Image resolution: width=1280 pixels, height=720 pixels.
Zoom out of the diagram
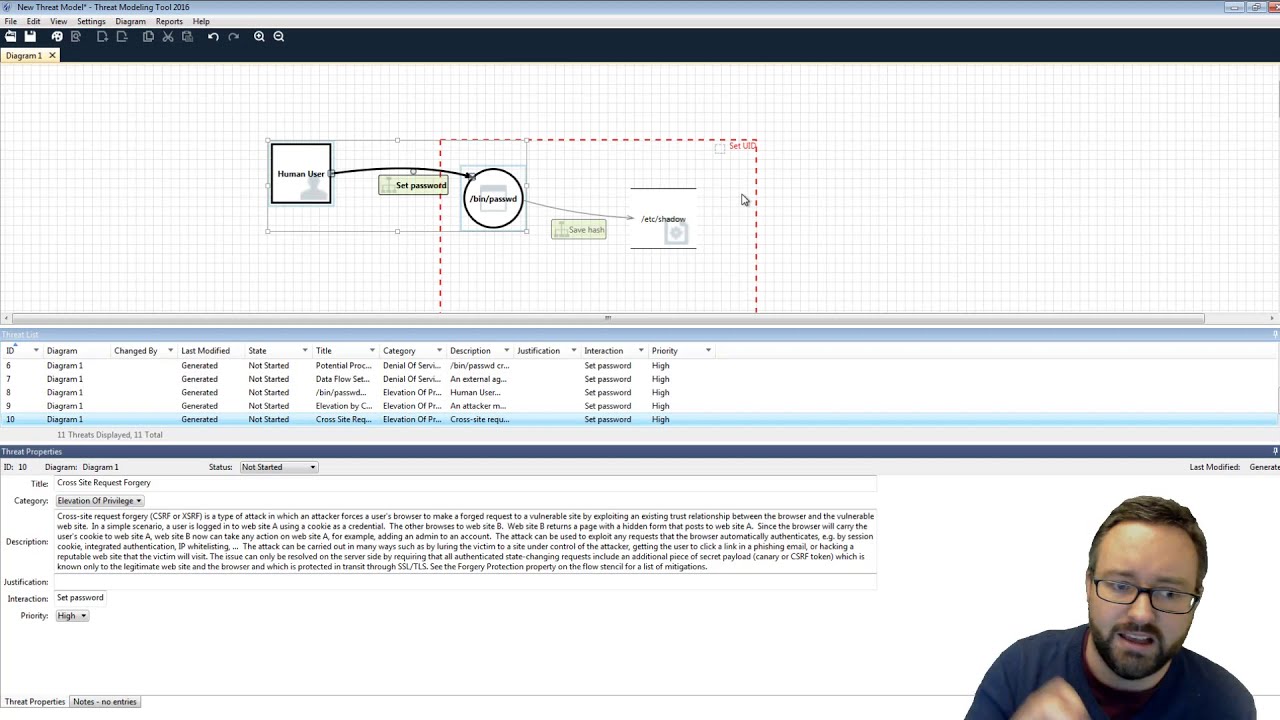[x=279, y=36]
